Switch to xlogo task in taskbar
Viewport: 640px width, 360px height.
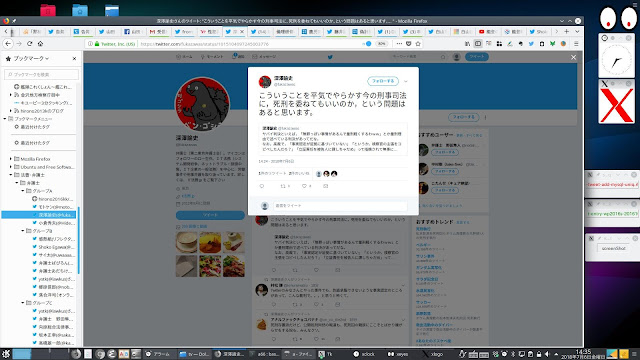[x=433, y=354]
